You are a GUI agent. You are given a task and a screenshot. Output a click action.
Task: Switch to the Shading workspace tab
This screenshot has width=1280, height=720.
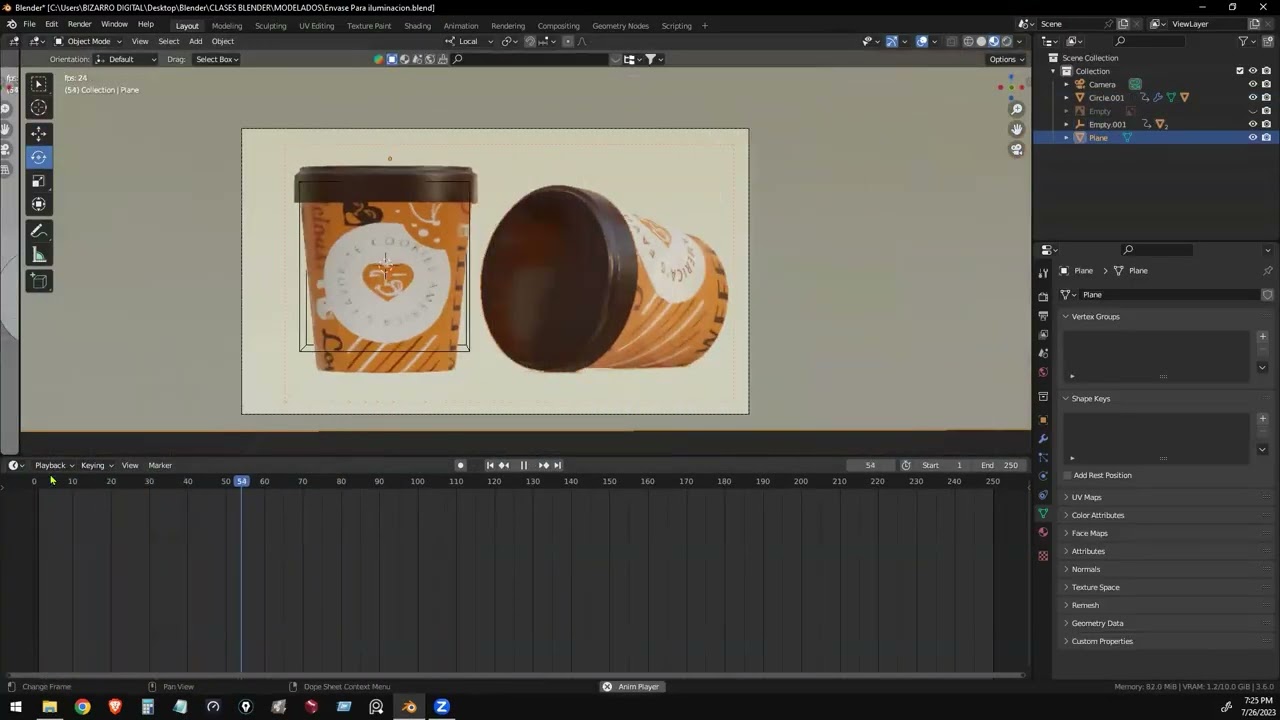(417, 25)
